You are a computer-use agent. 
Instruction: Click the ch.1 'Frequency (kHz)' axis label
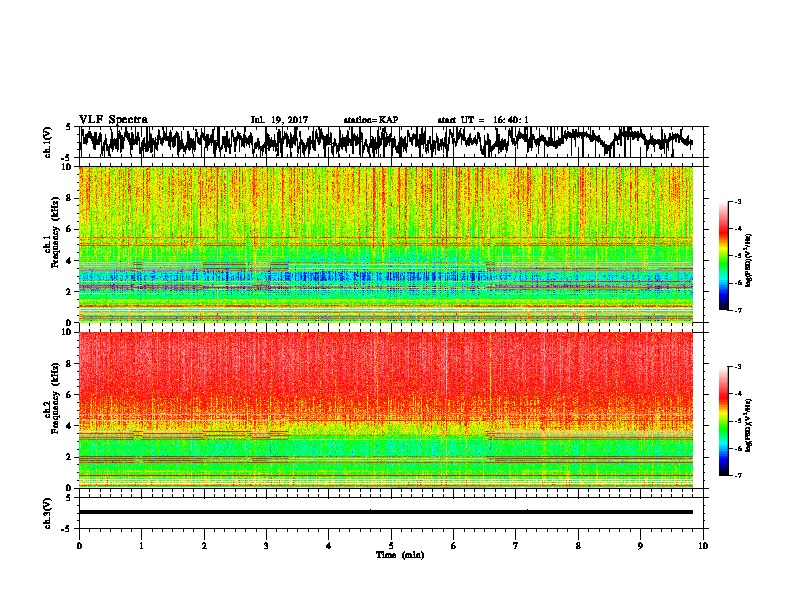point(56,232)
